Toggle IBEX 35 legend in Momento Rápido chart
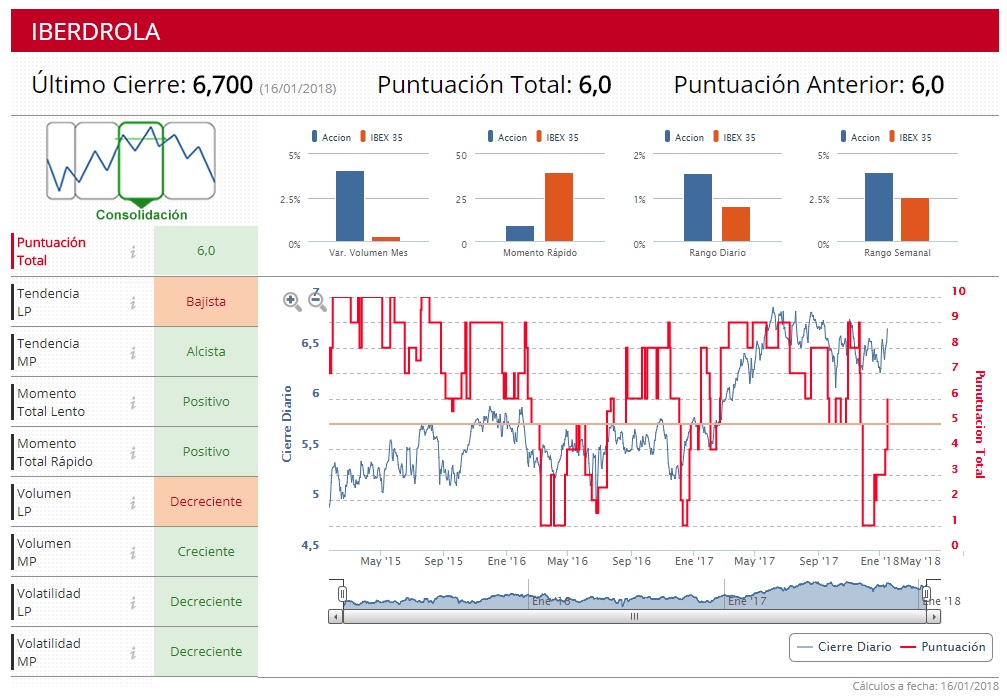This screenshot has width=1007, height=698. tap(557, 137)
